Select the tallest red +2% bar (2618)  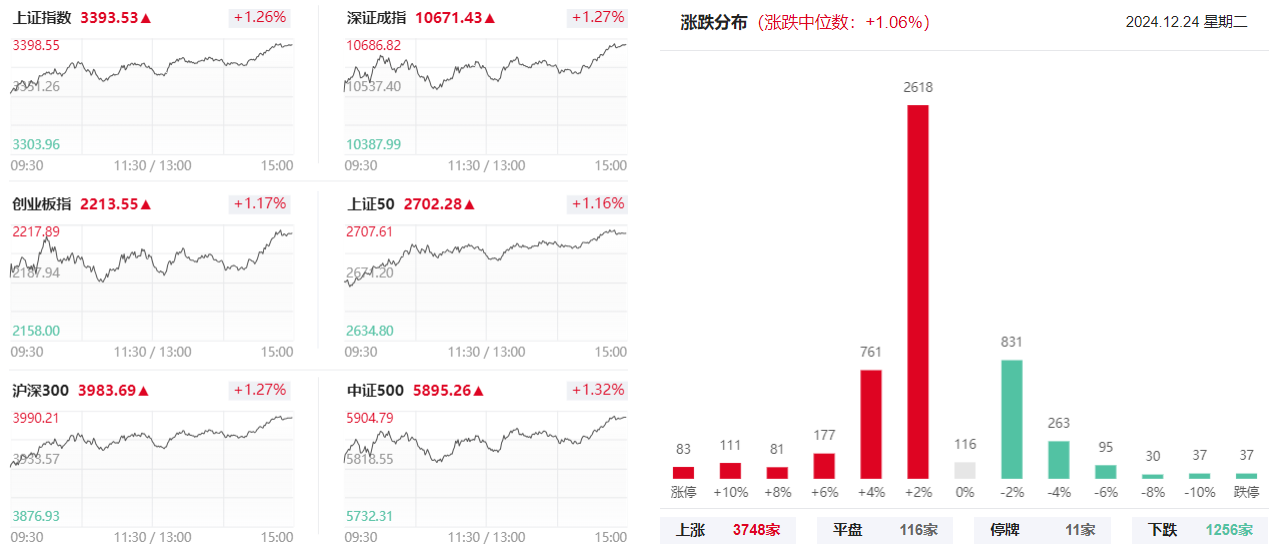918,292
